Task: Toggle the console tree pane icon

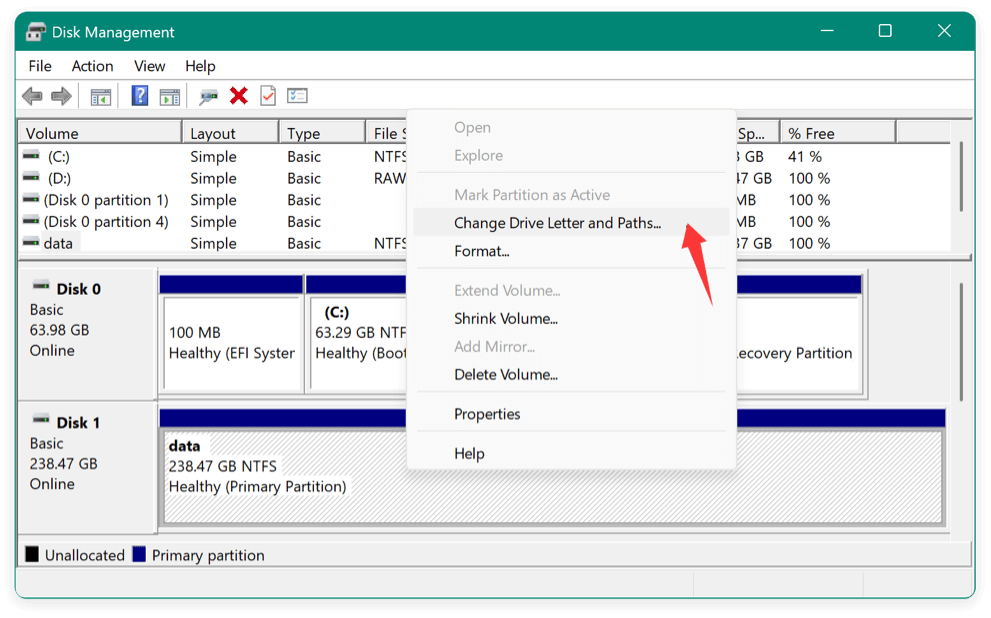Action: 100,95
